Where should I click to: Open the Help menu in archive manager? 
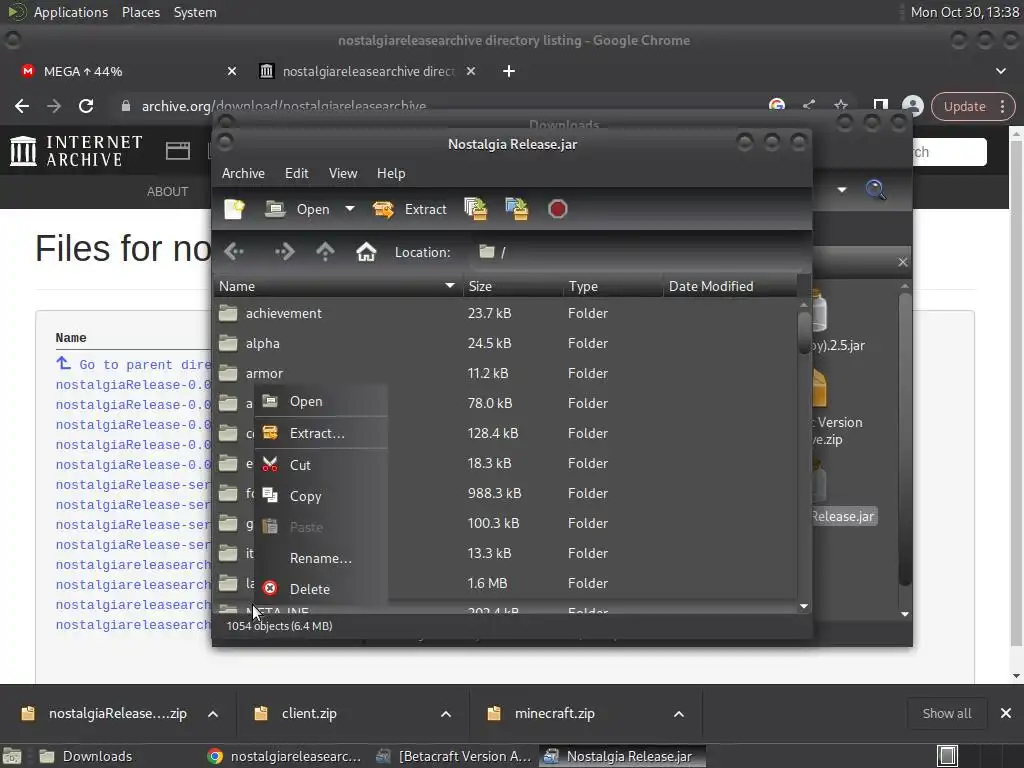click(x=391, y=173)
